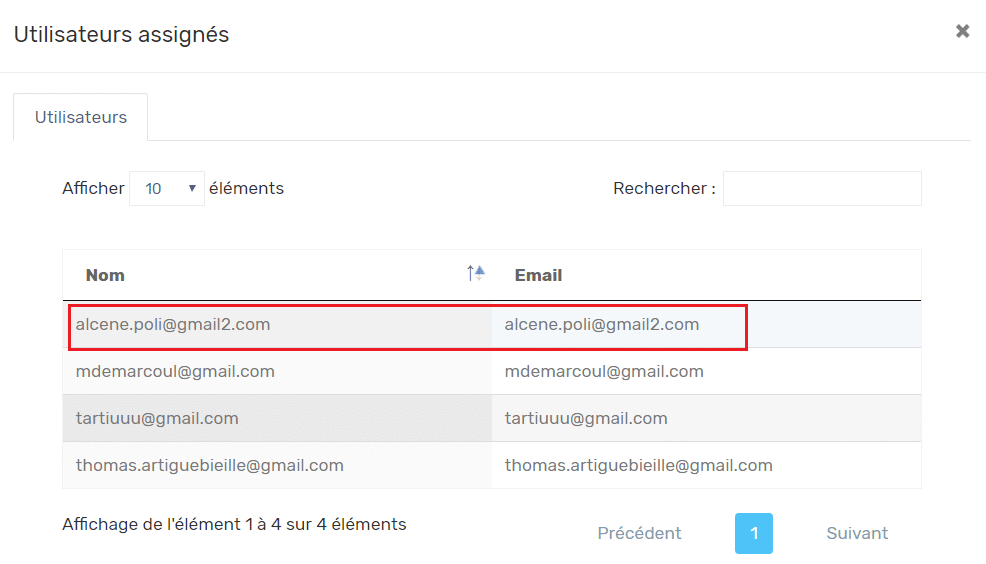Go to the Précédent page
Screen dimensions: 986x564
point(639,533)
